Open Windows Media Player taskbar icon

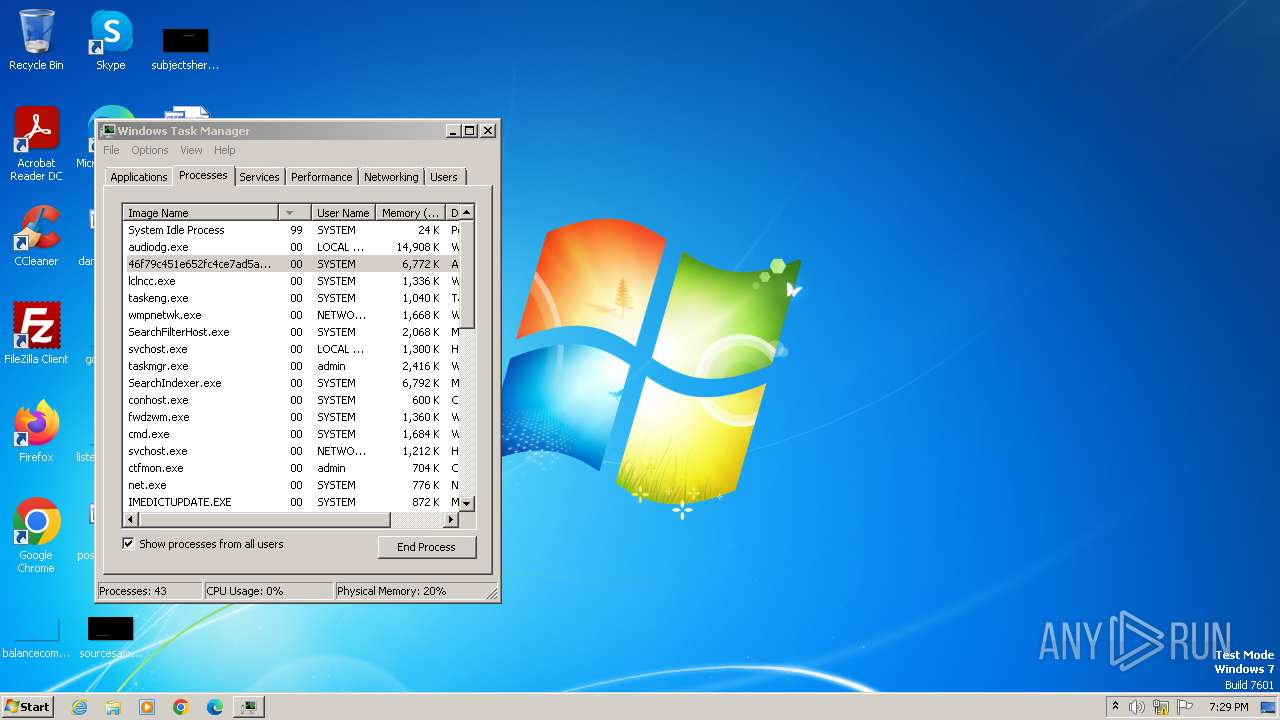tap(147, 707)
